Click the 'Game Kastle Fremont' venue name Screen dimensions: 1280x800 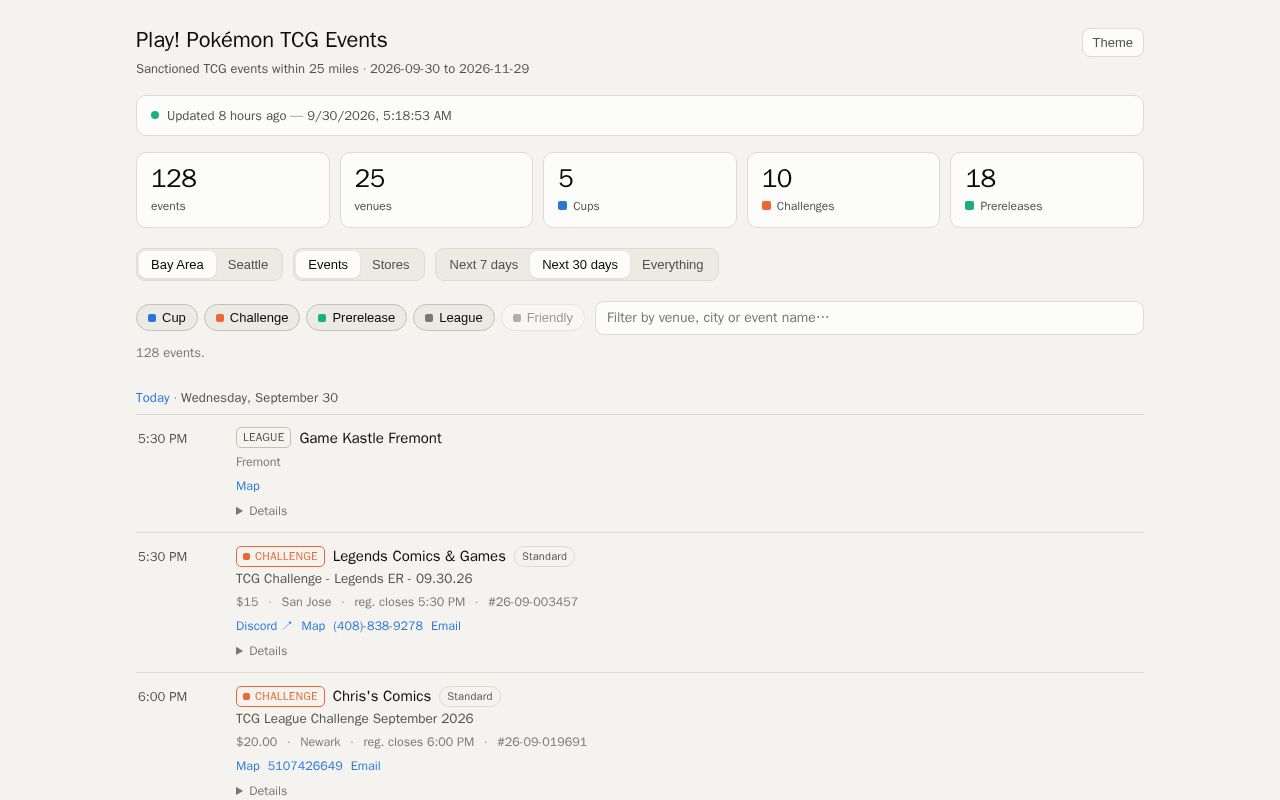point(371,438)
